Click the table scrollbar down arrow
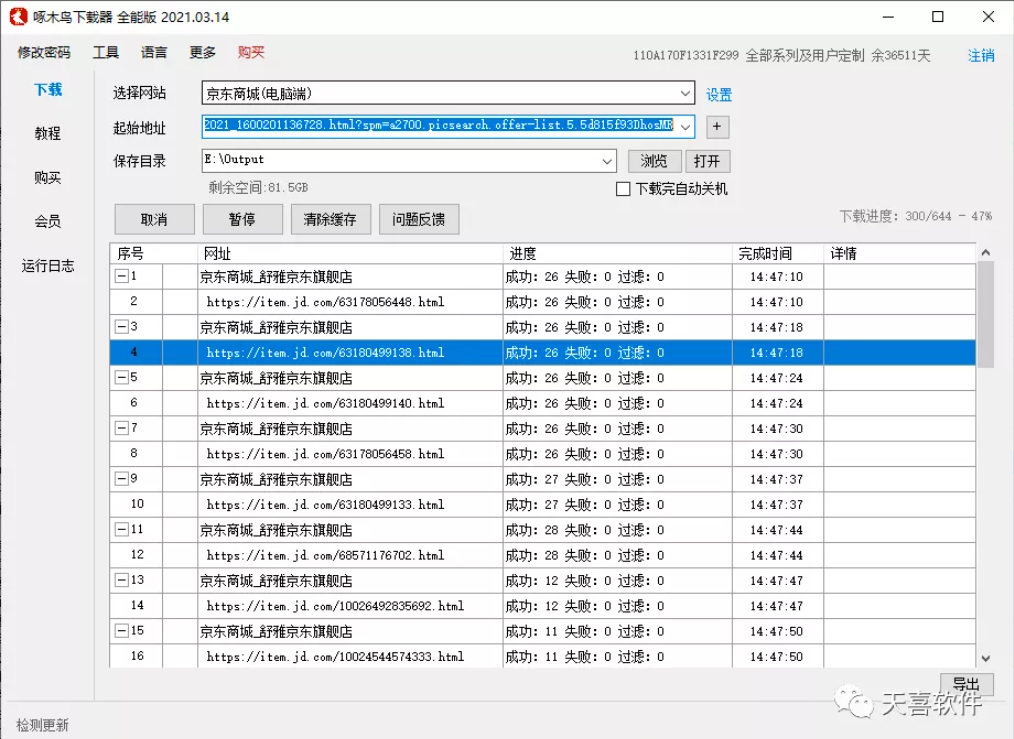Viewport: 1014px width, 739px height. tap(986, 658)
